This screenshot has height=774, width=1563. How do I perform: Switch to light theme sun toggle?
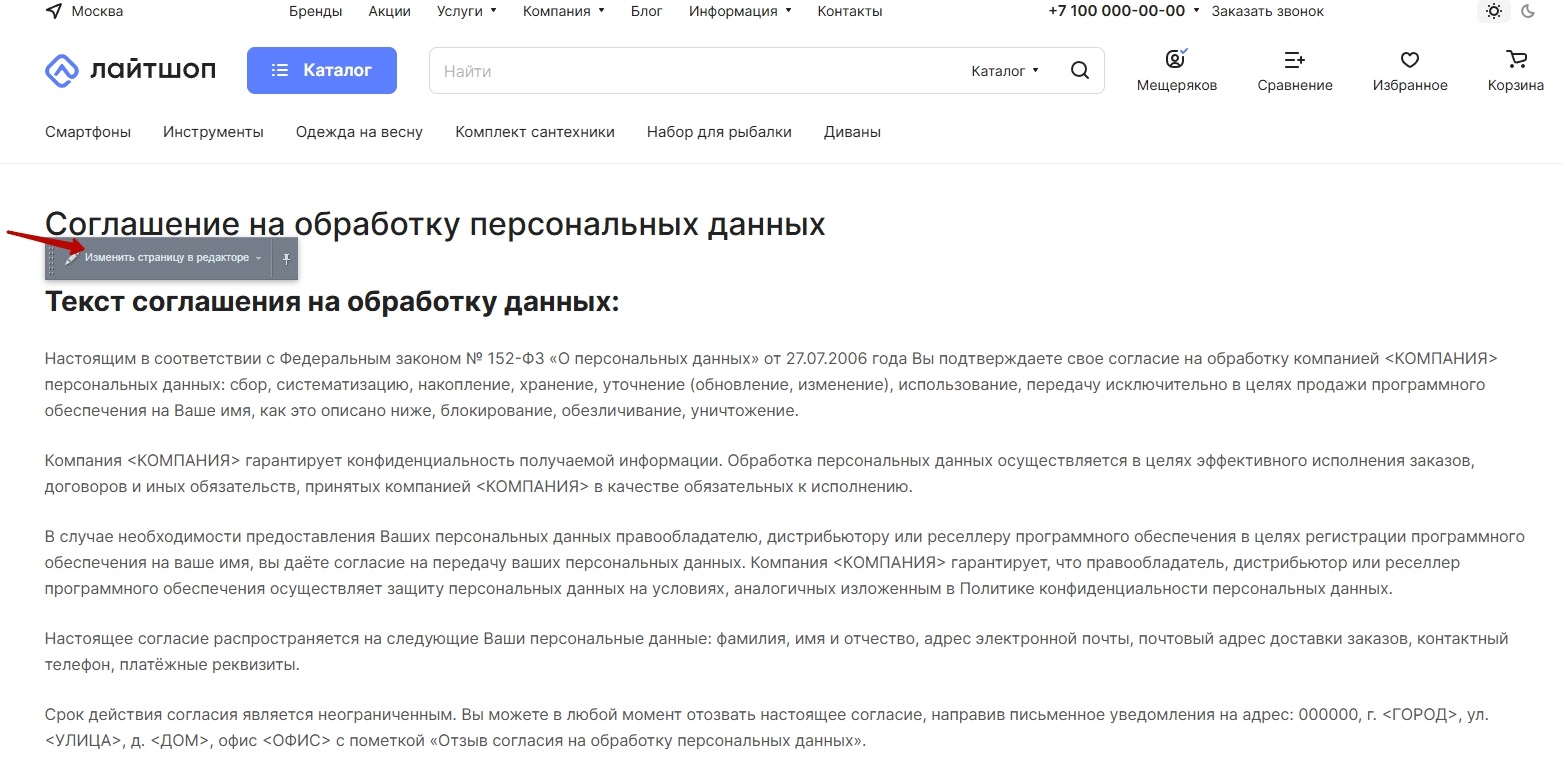tap(1493, 12)
